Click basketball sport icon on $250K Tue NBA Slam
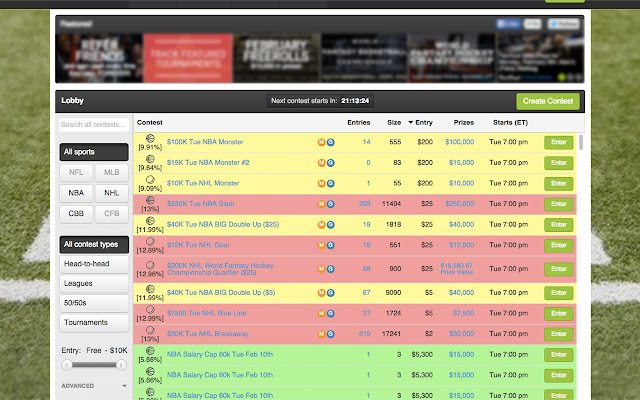 coord(150,200)
